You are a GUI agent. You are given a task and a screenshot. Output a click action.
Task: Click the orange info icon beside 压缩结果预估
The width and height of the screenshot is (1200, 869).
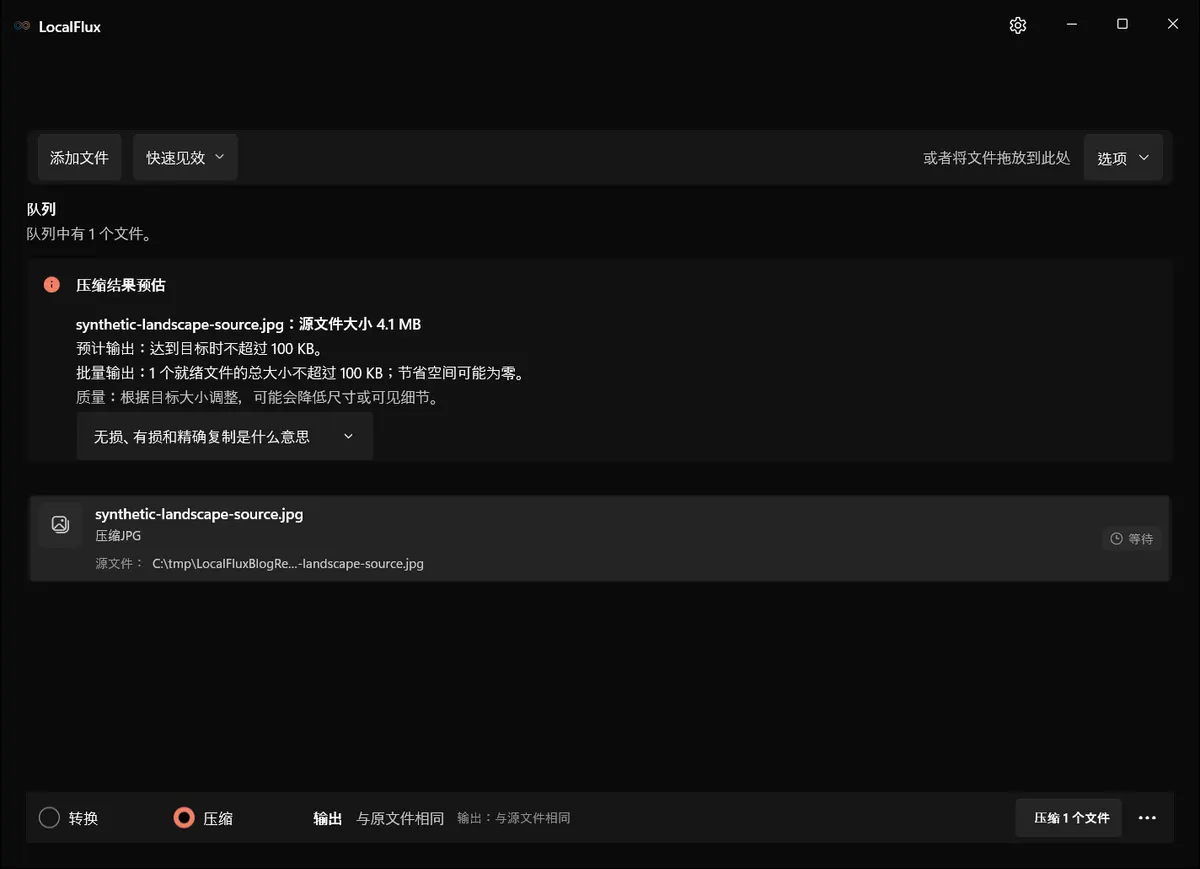tap(52, 285)
